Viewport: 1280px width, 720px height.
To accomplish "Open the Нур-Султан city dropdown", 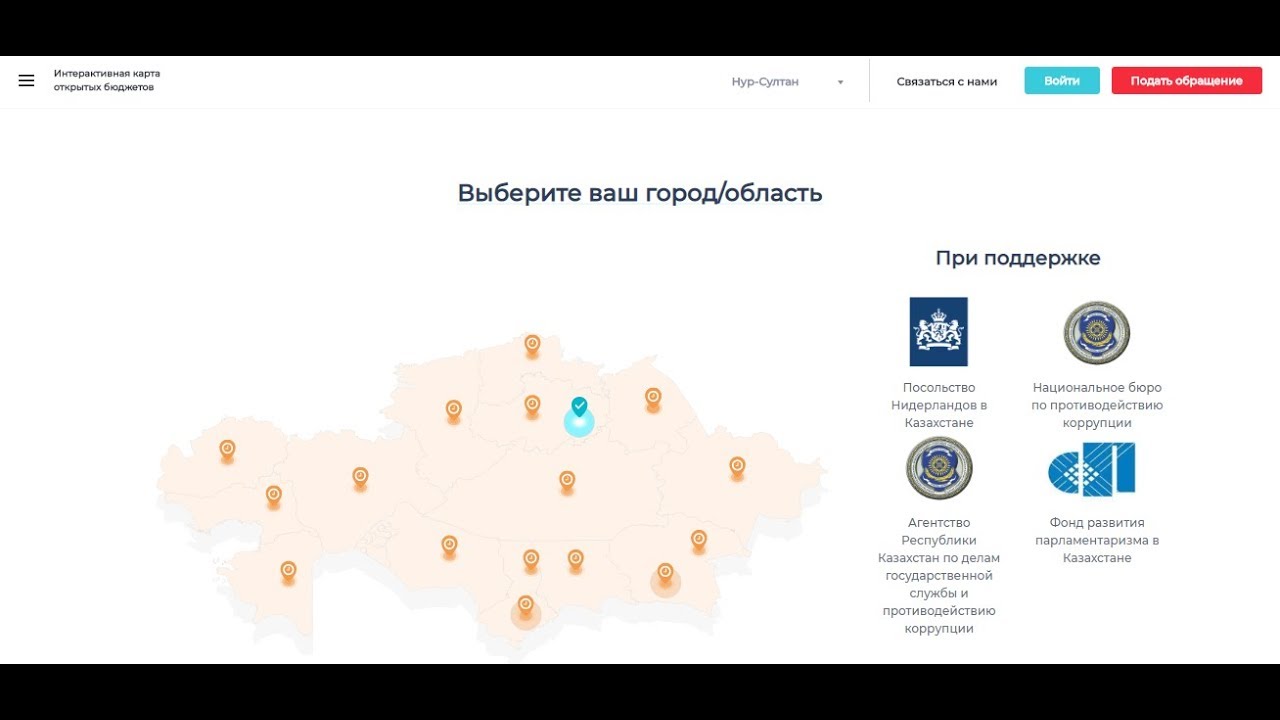I will (787, 82).
